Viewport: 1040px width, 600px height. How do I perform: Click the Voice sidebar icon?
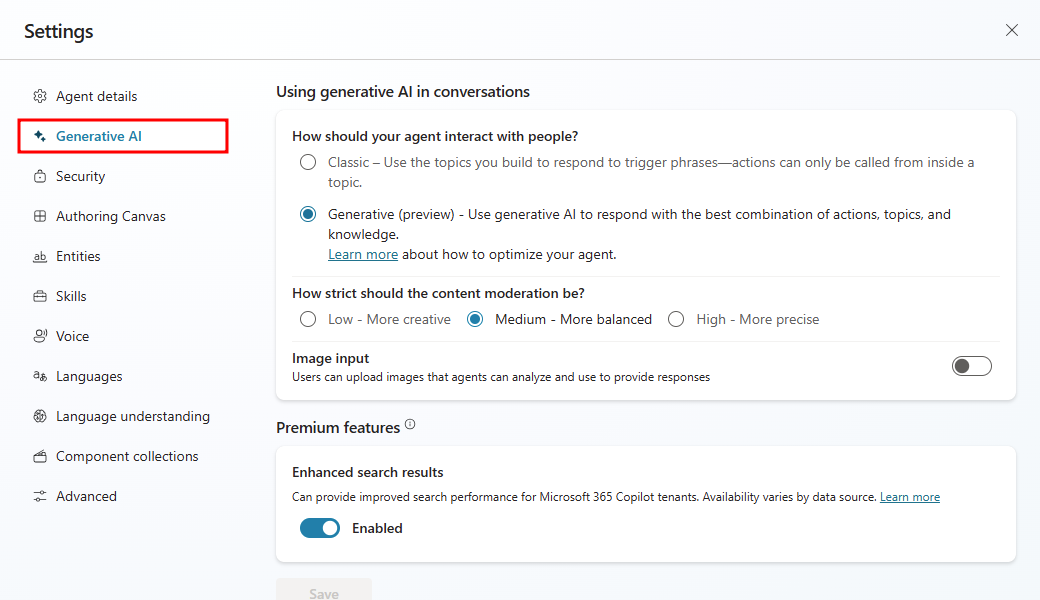[x=40, y=336]
